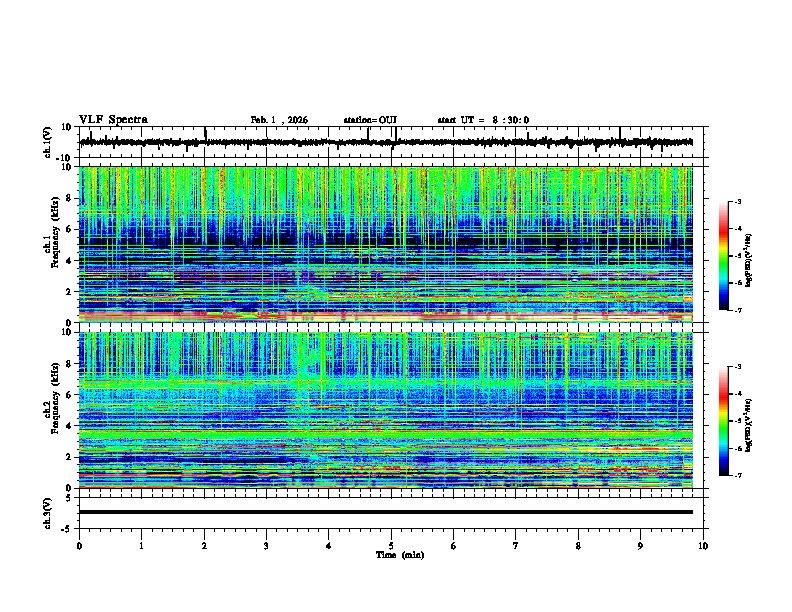Click inside the ch.2 frequency spectrogram
The image size is (792, 612).
pos(386,410)
